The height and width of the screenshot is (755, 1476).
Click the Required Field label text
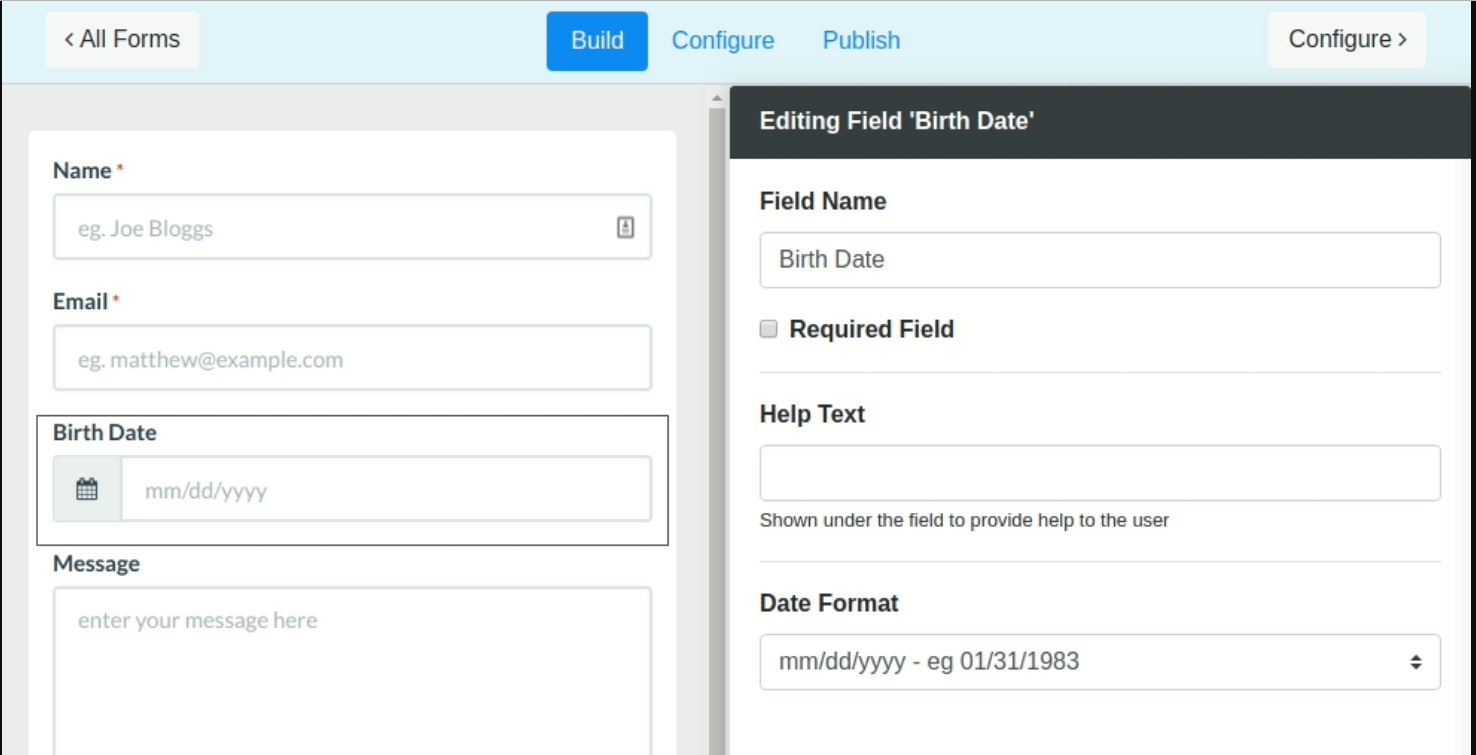coord(871,329)
